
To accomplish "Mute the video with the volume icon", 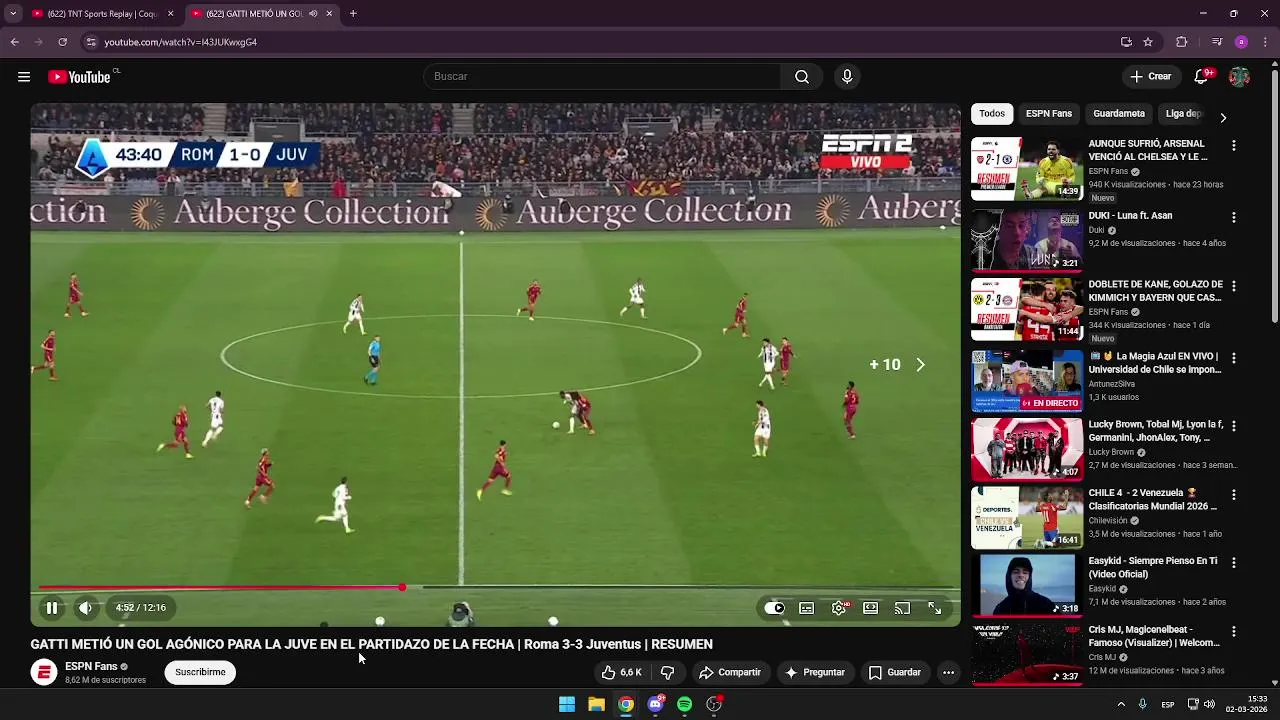I will click(86, 607).
